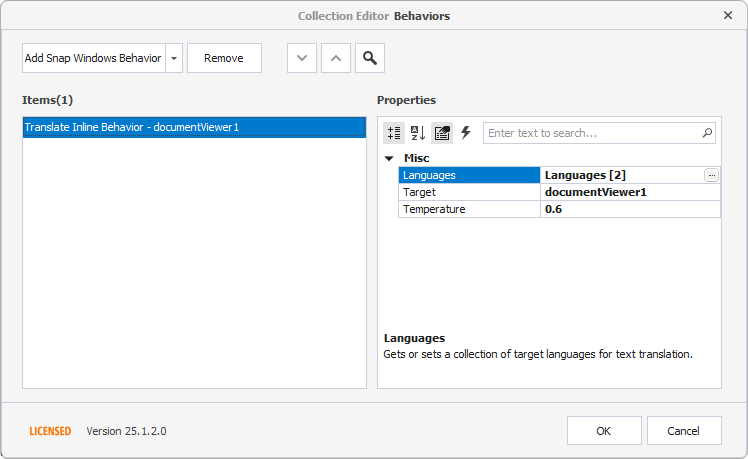The image size is (748, 459).
Task: Switch property grid to Categorized view
Action: [x=394, y=133]
